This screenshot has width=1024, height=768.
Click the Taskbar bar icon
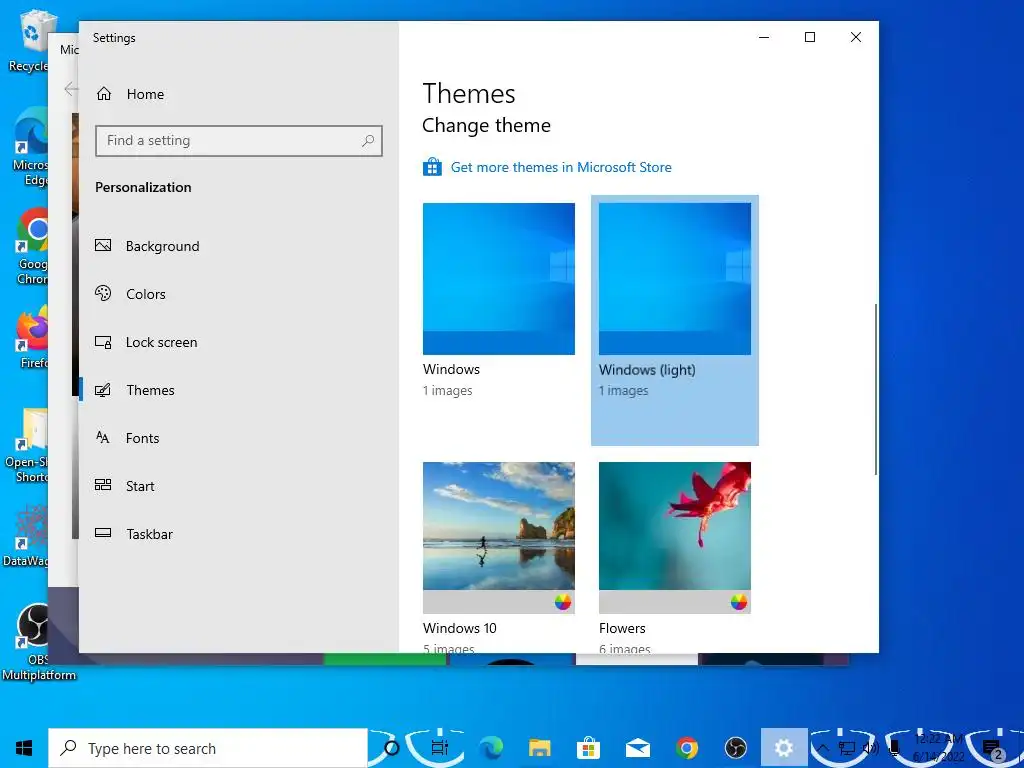pos(103,533)
